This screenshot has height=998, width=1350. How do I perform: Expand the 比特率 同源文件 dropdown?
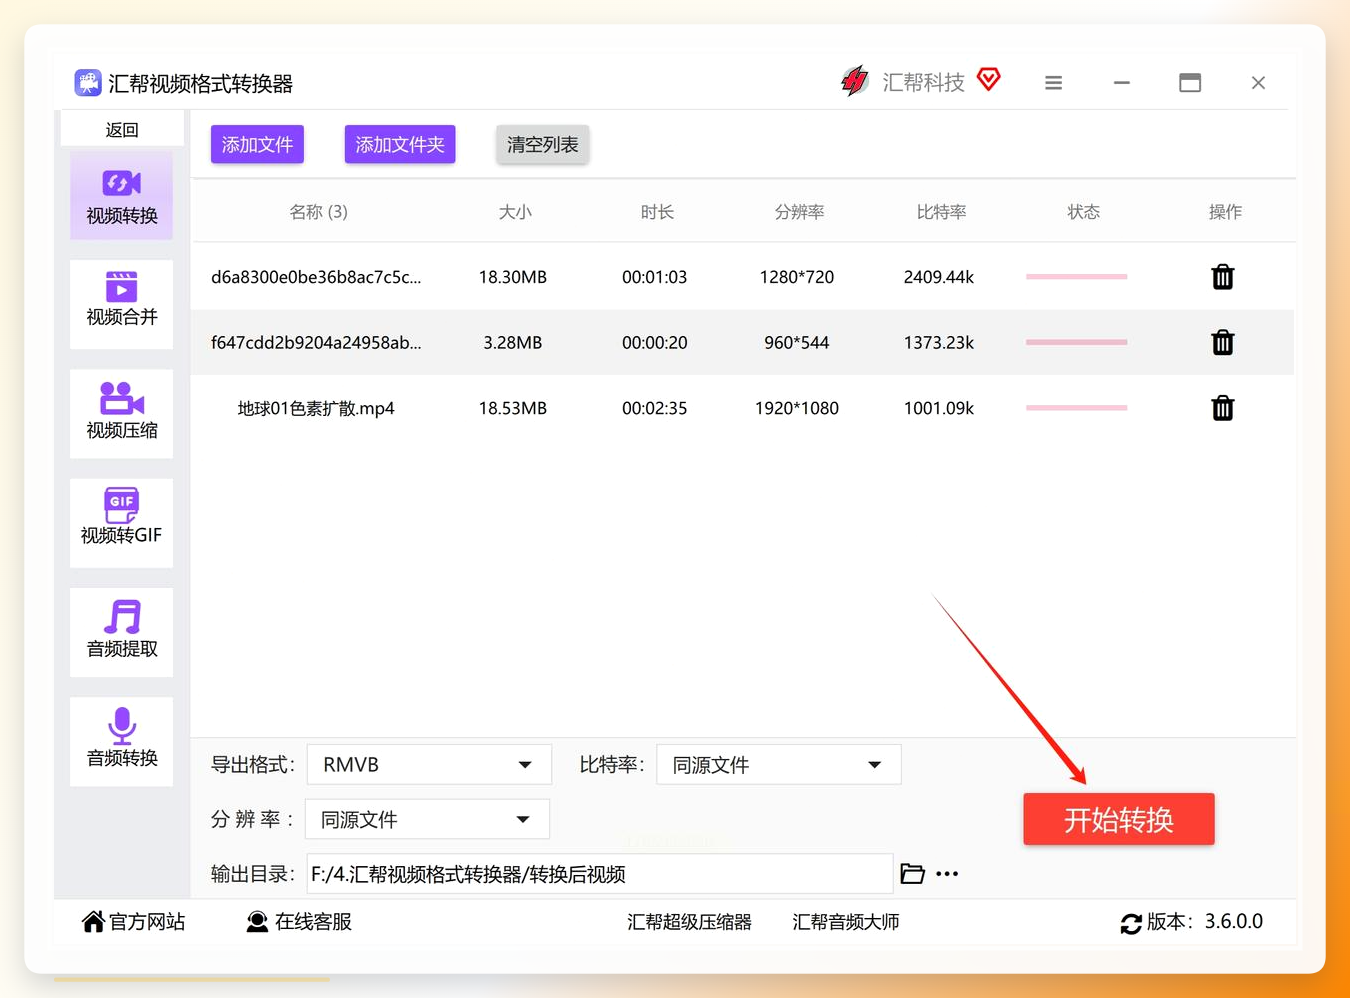tap(779, 765)
